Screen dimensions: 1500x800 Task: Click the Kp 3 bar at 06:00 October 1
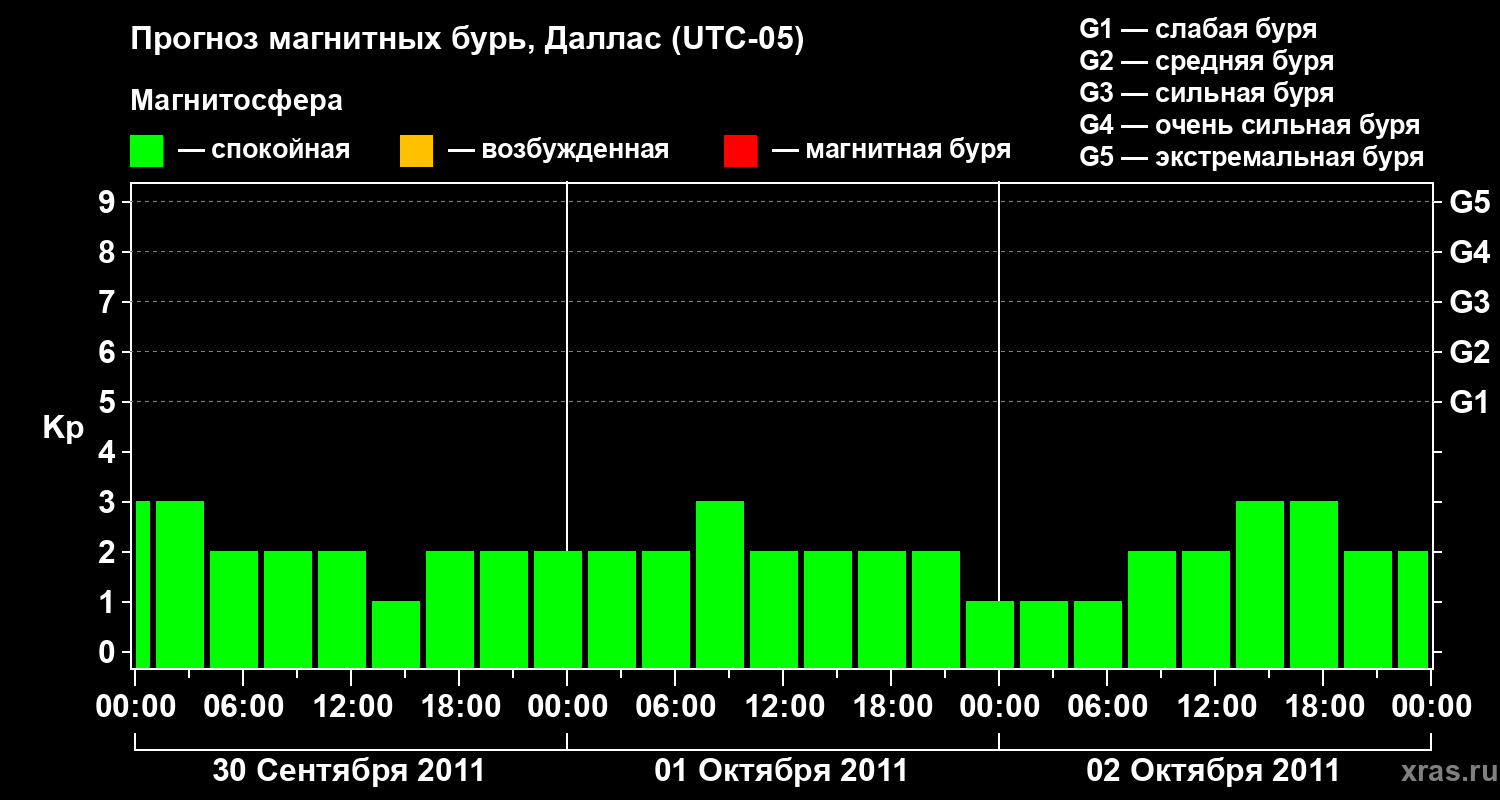[x=720, y=584]
